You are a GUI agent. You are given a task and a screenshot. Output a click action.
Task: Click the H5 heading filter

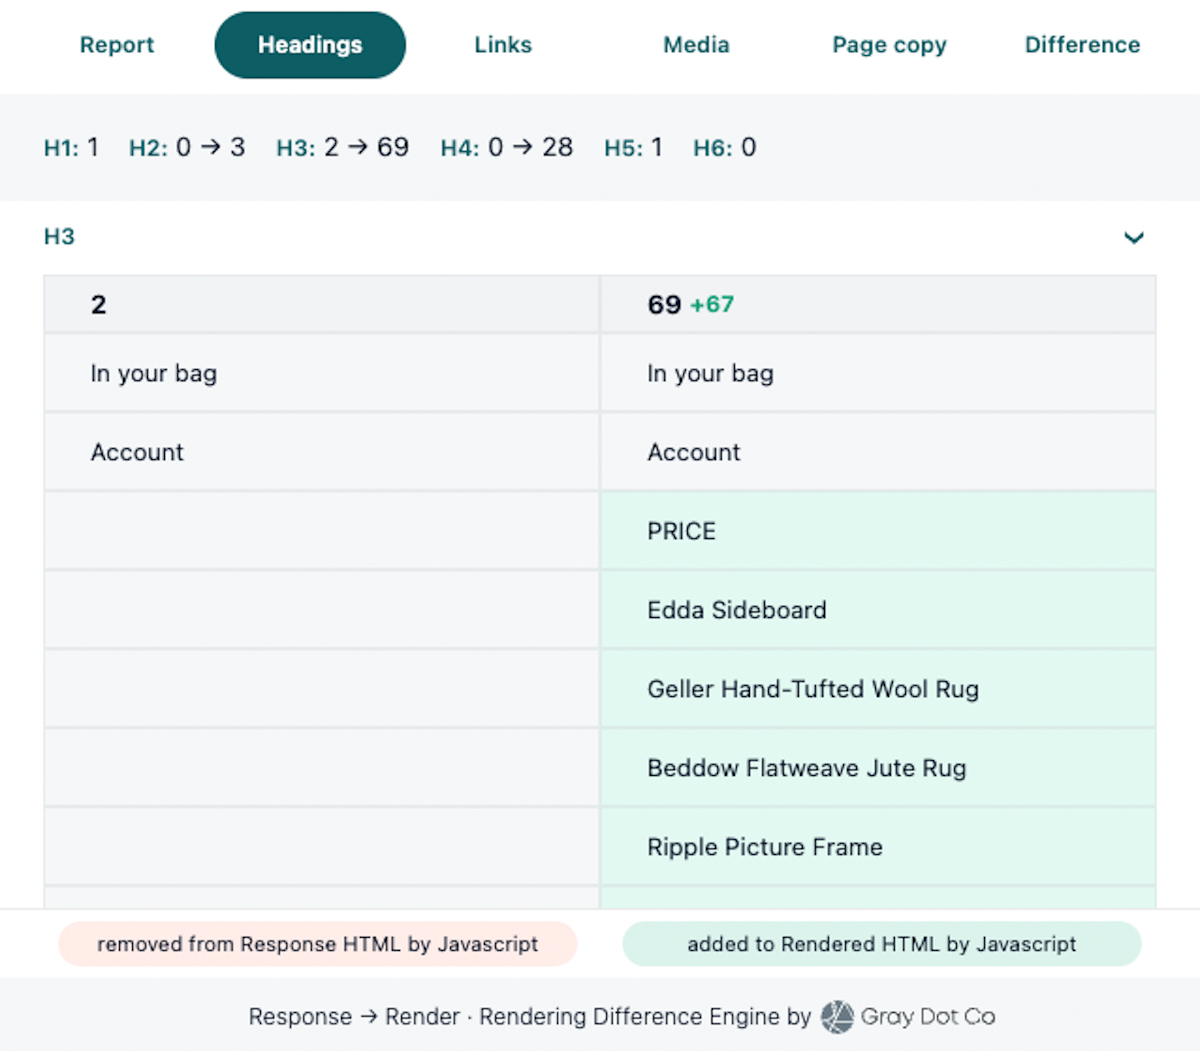coord(633,147)
